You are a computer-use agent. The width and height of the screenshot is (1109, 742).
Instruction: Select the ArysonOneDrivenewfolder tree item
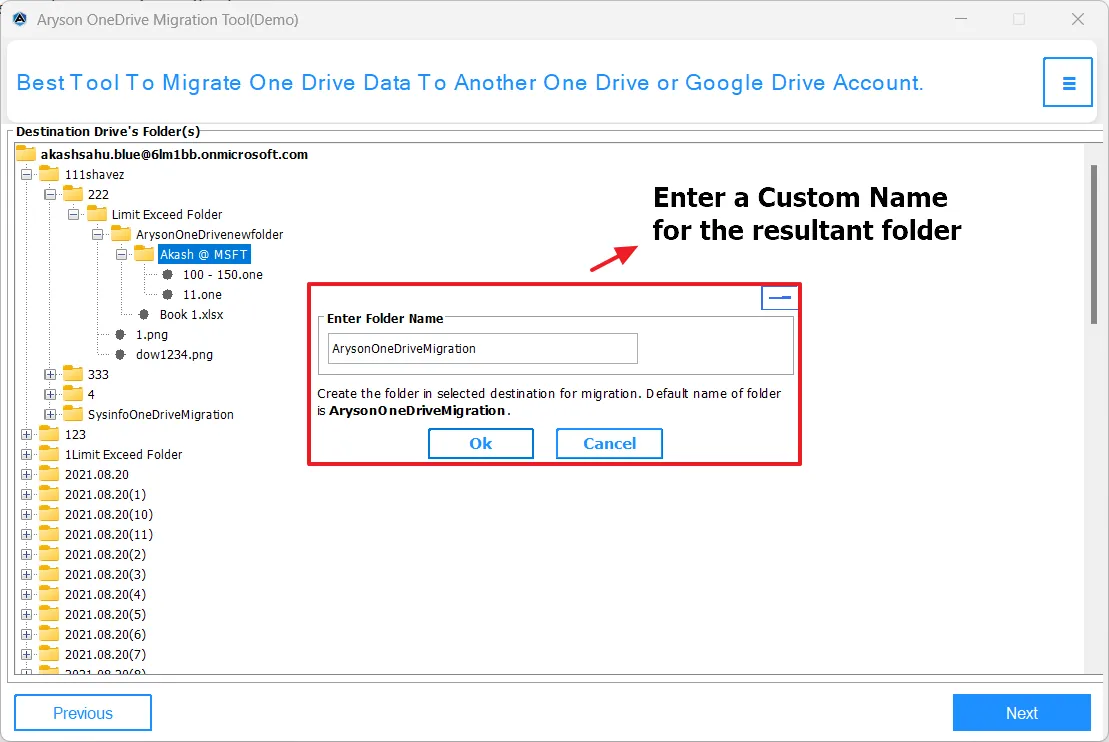pos(209,234)
